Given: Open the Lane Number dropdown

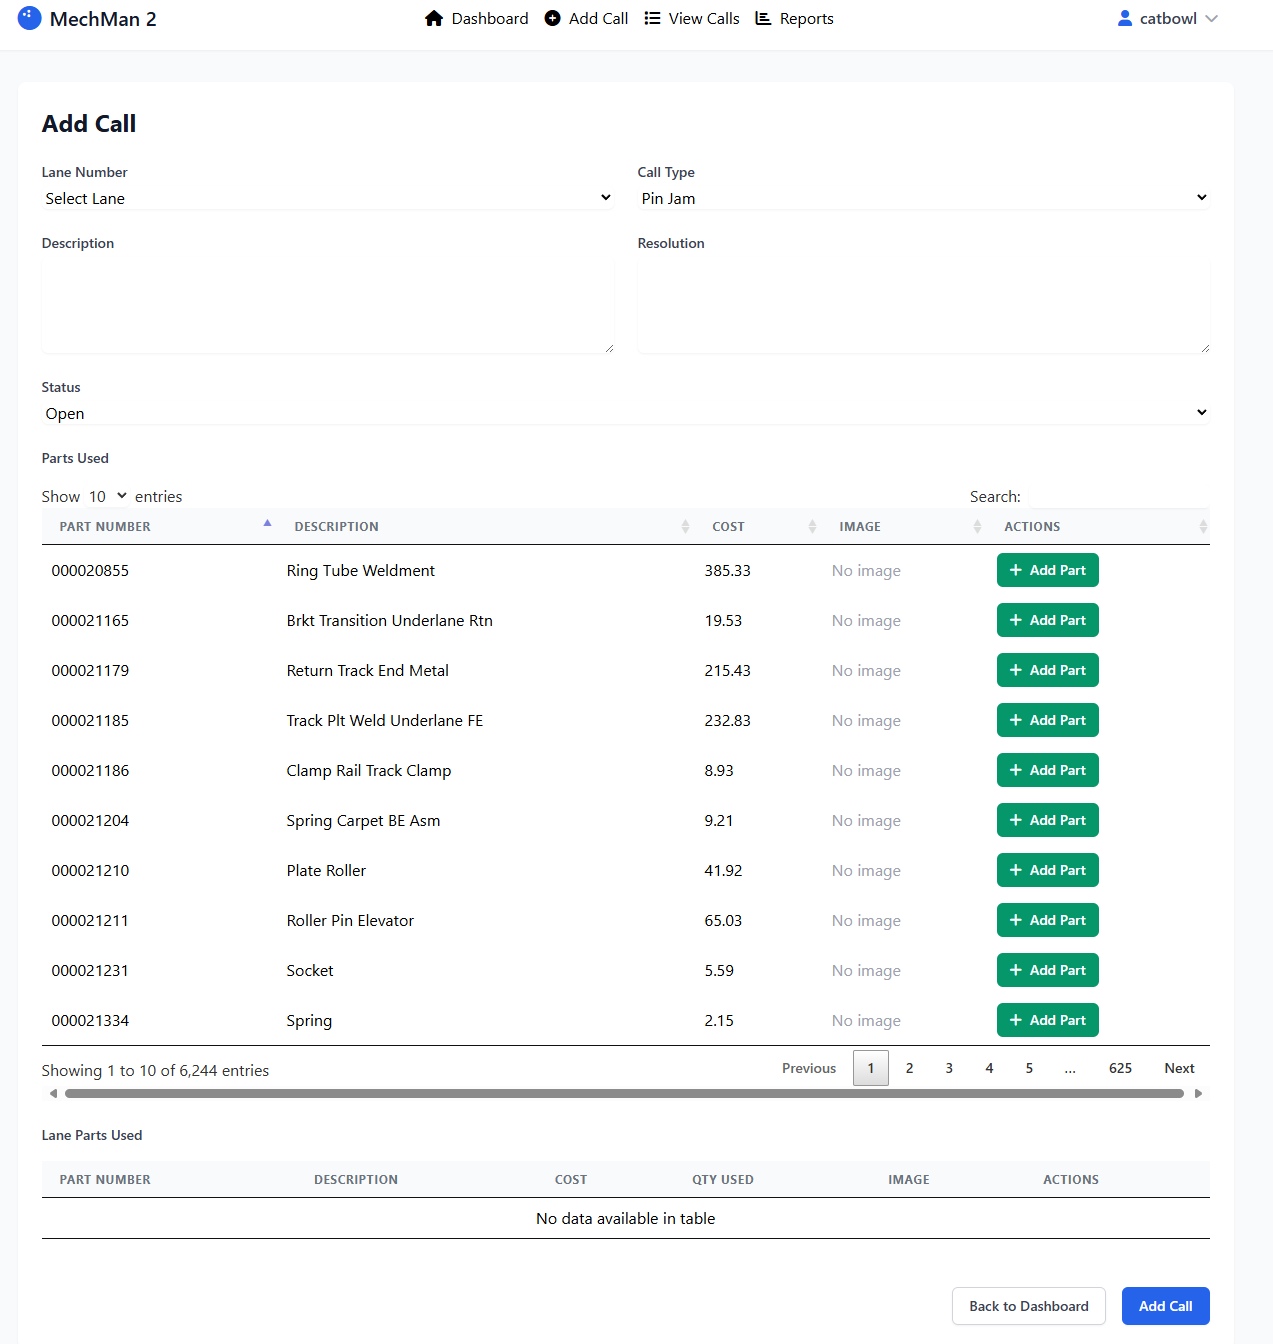Looking at the screenshot, I should (x=327, y=198).
